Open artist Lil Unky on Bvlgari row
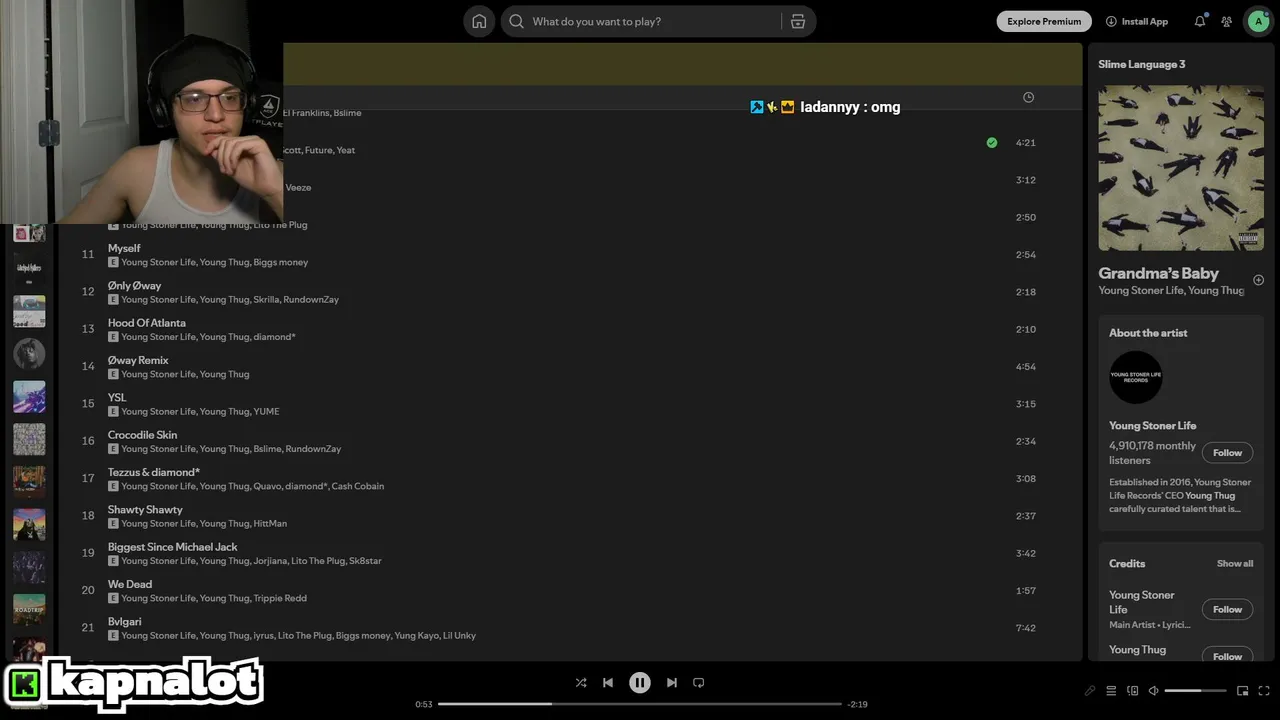Screen dimensions: 1280x720 pyautogui.click(x=458, y=636)
